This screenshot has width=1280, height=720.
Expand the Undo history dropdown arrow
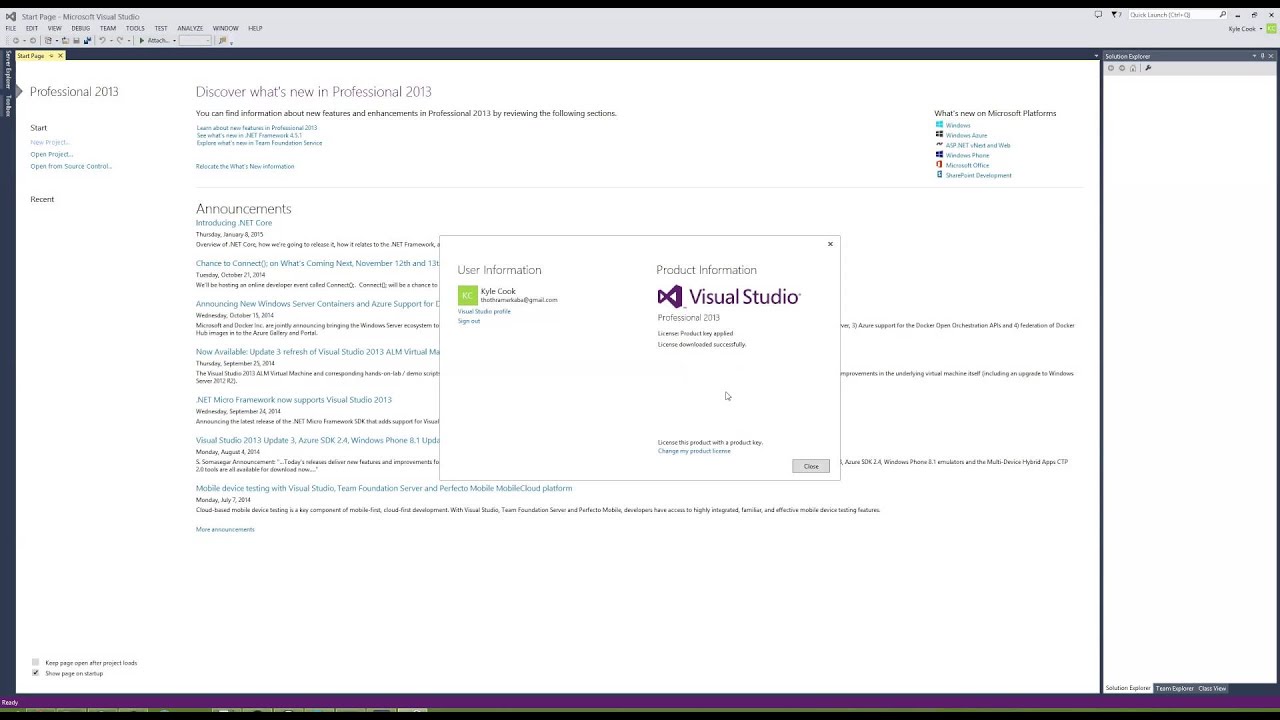pos(111,41)
